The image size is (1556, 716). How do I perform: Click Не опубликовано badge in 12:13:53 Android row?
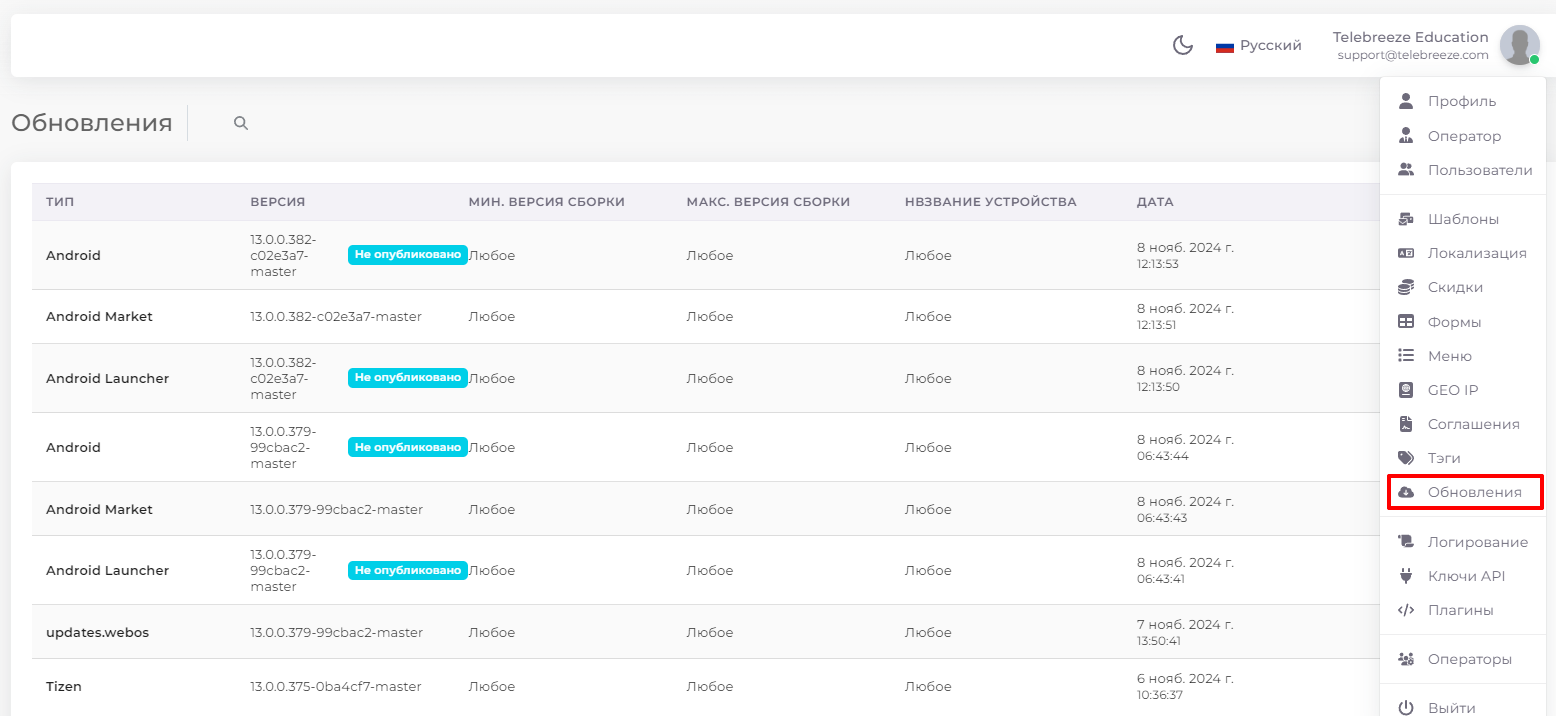(407, 255)
